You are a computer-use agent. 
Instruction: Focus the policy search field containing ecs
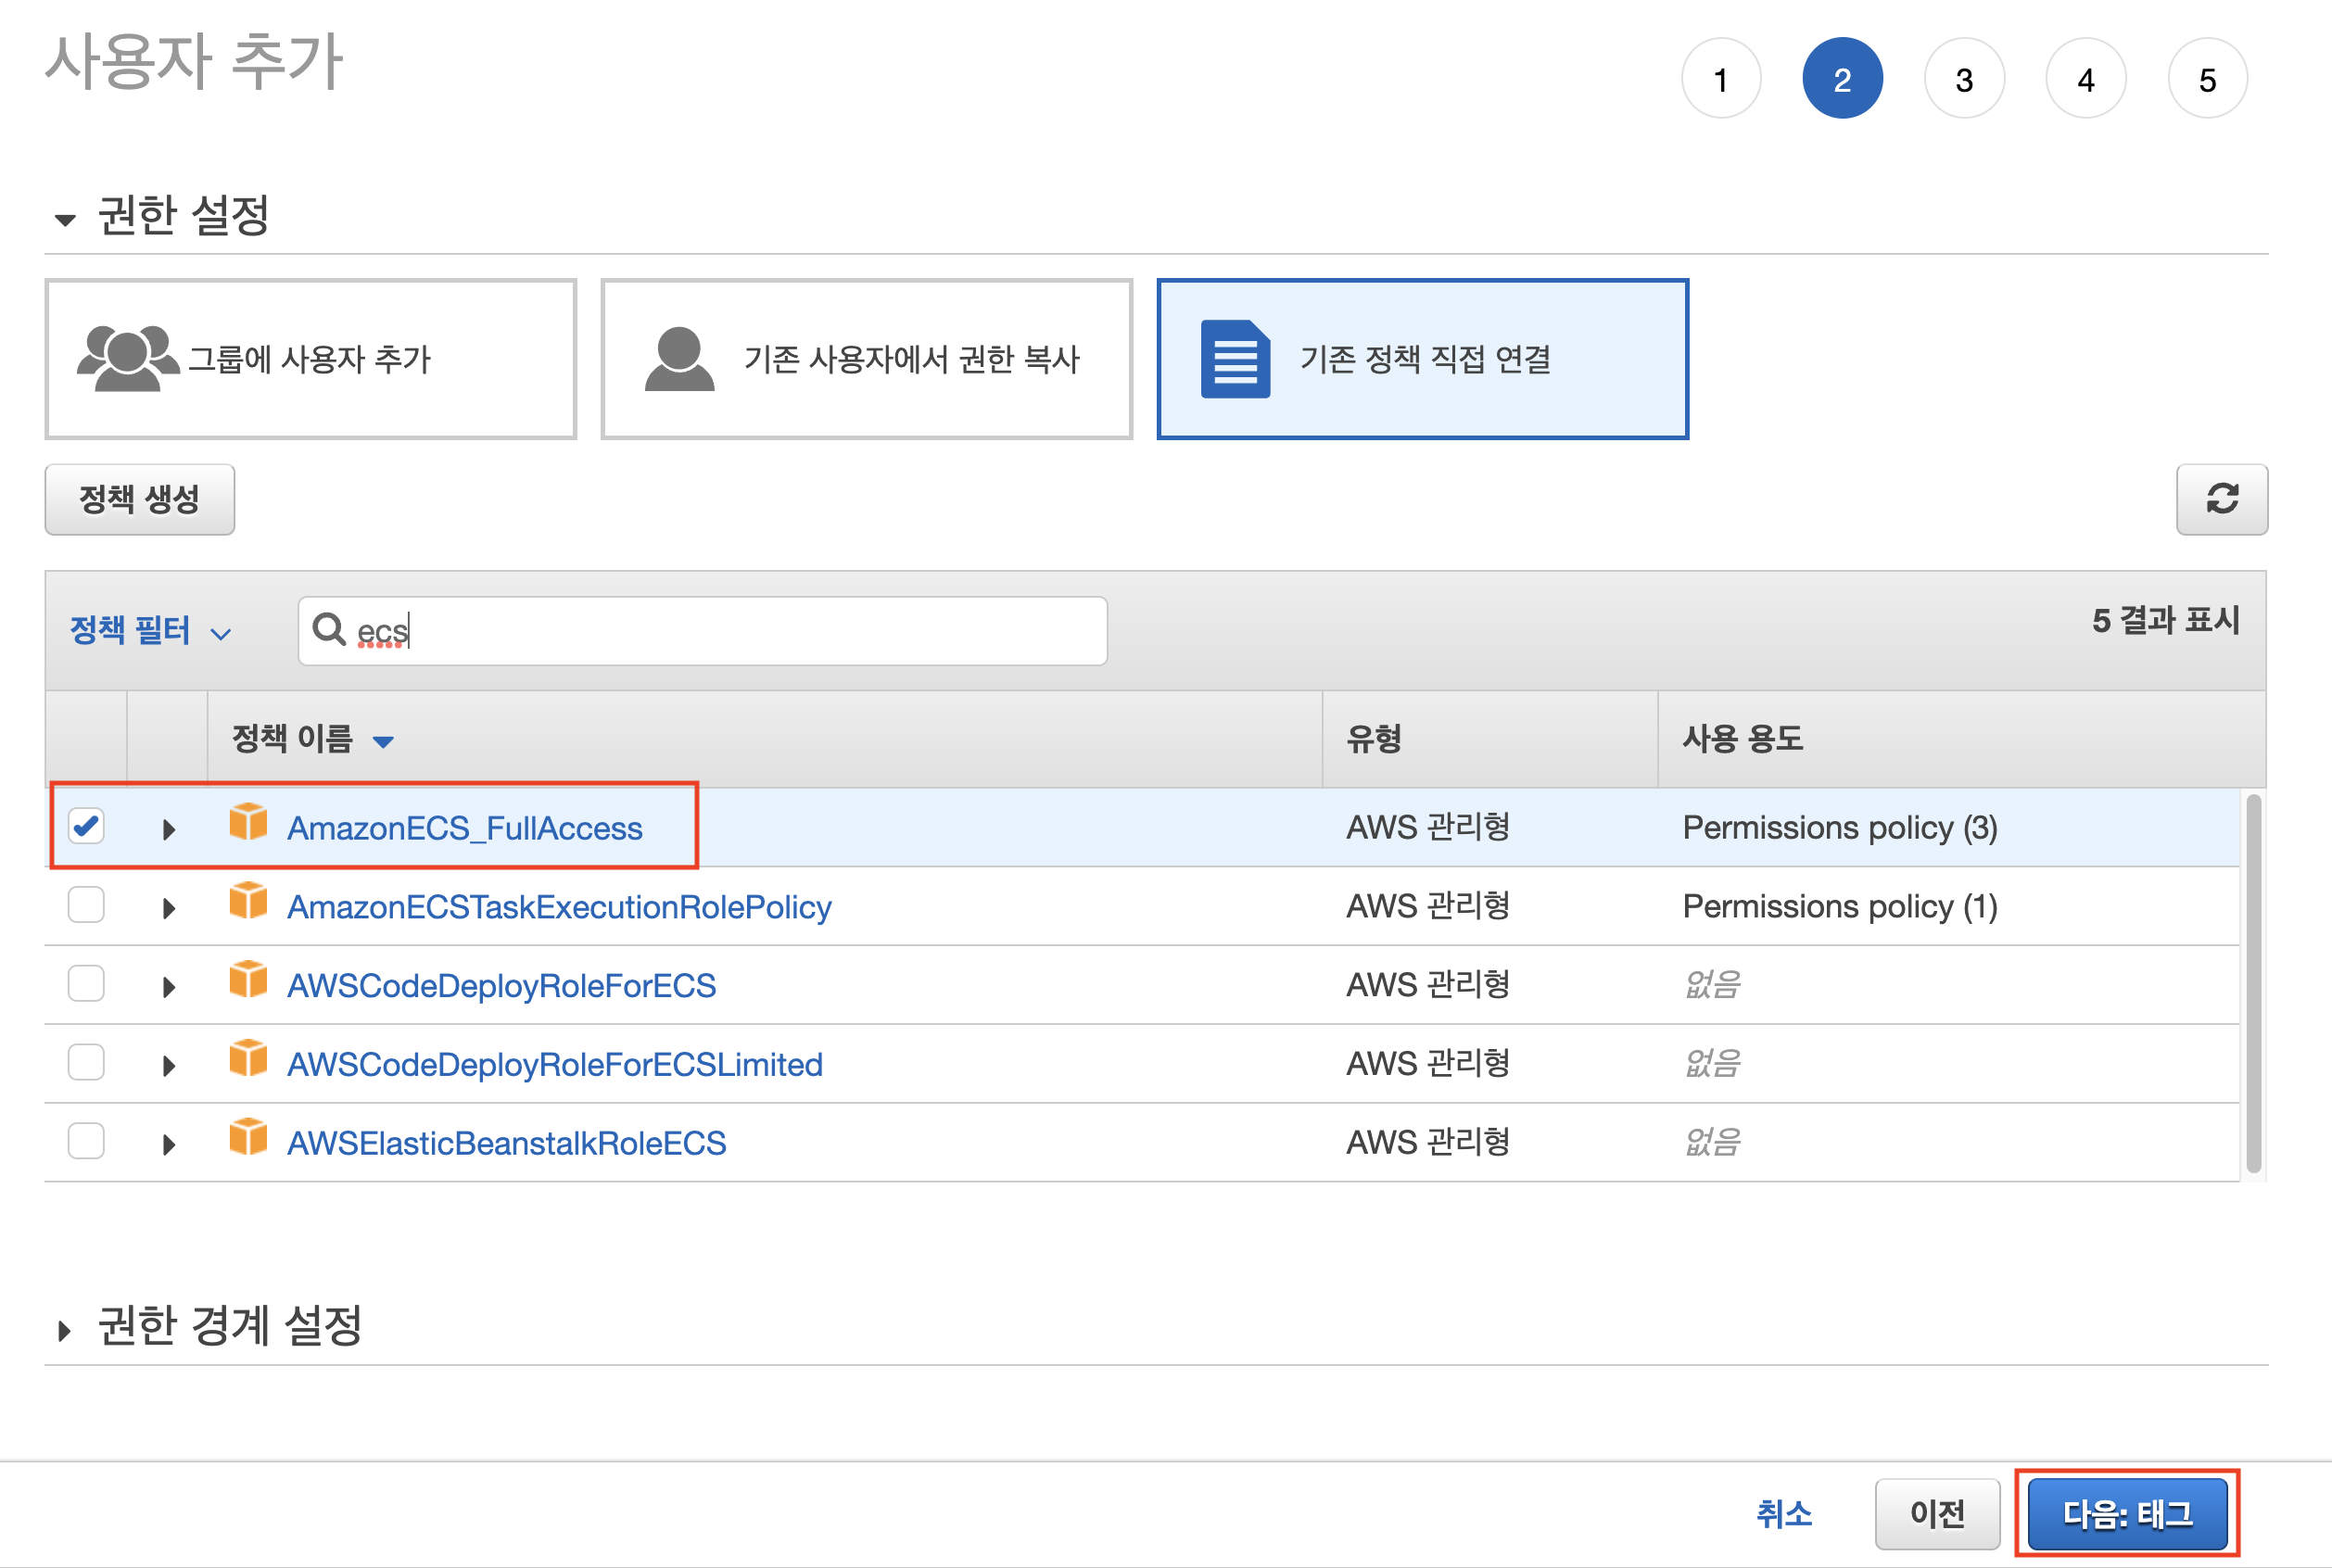click(703, 631)
